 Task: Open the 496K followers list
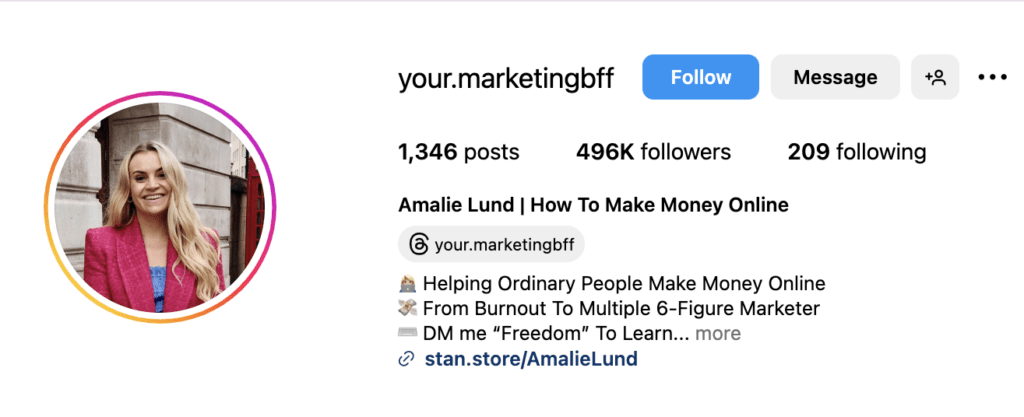point(653,152)
